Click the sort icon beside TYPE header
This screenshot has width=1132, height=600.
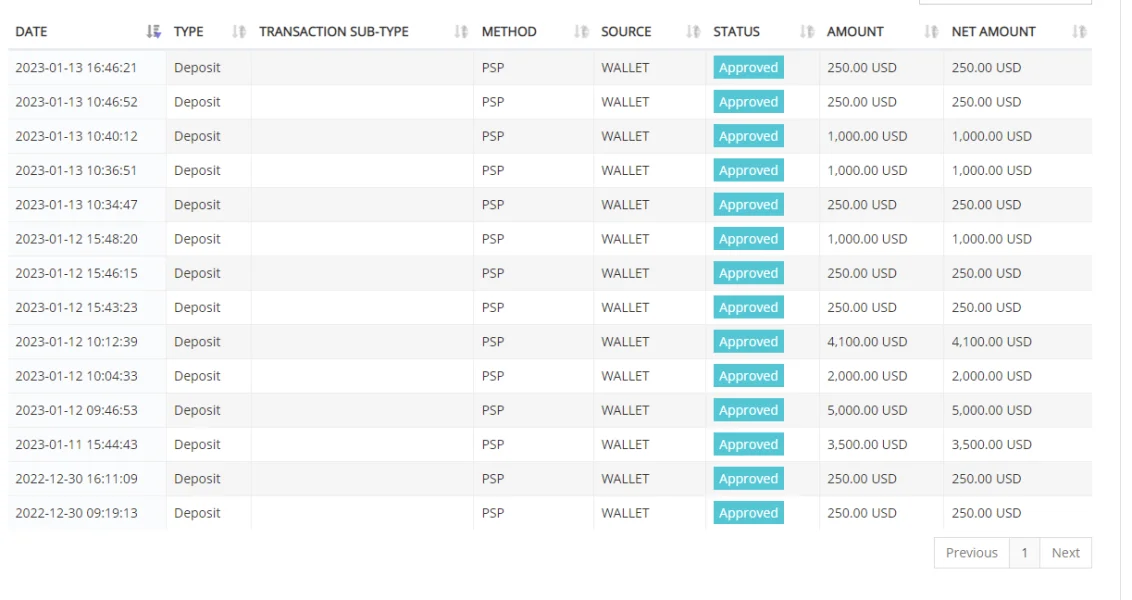tap(238, 32)
